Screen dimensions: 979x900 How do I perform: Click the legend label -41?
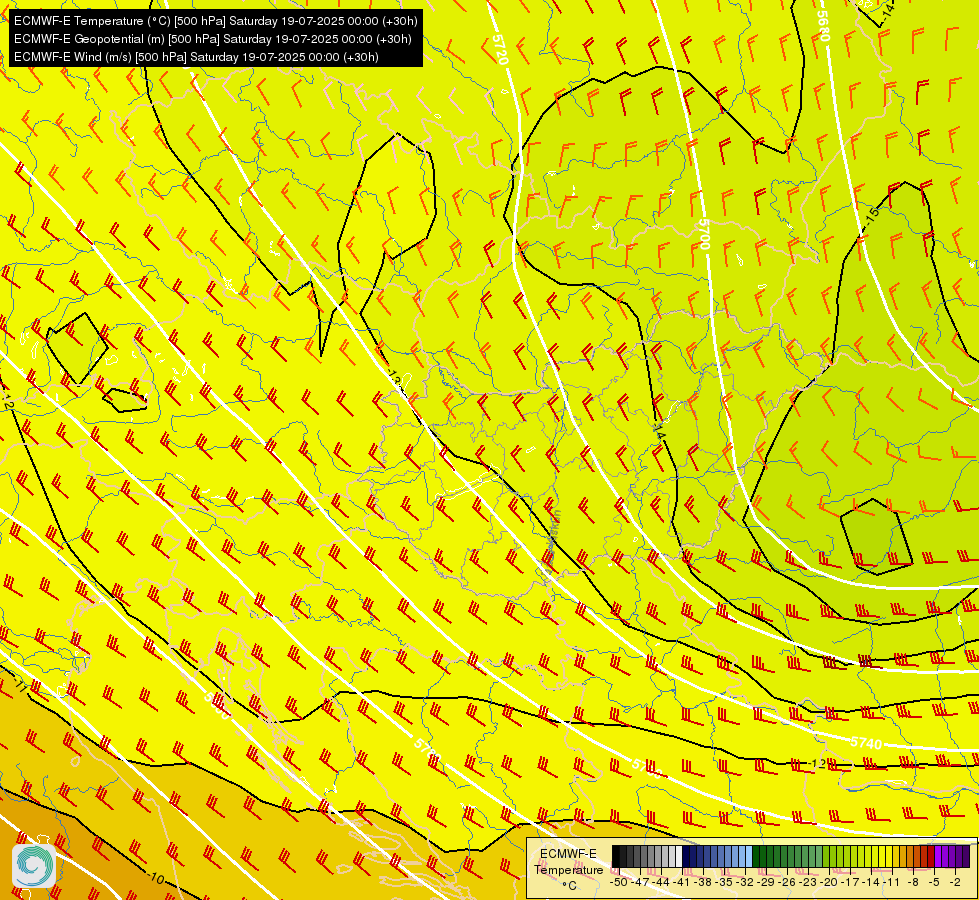click(681, 883)
